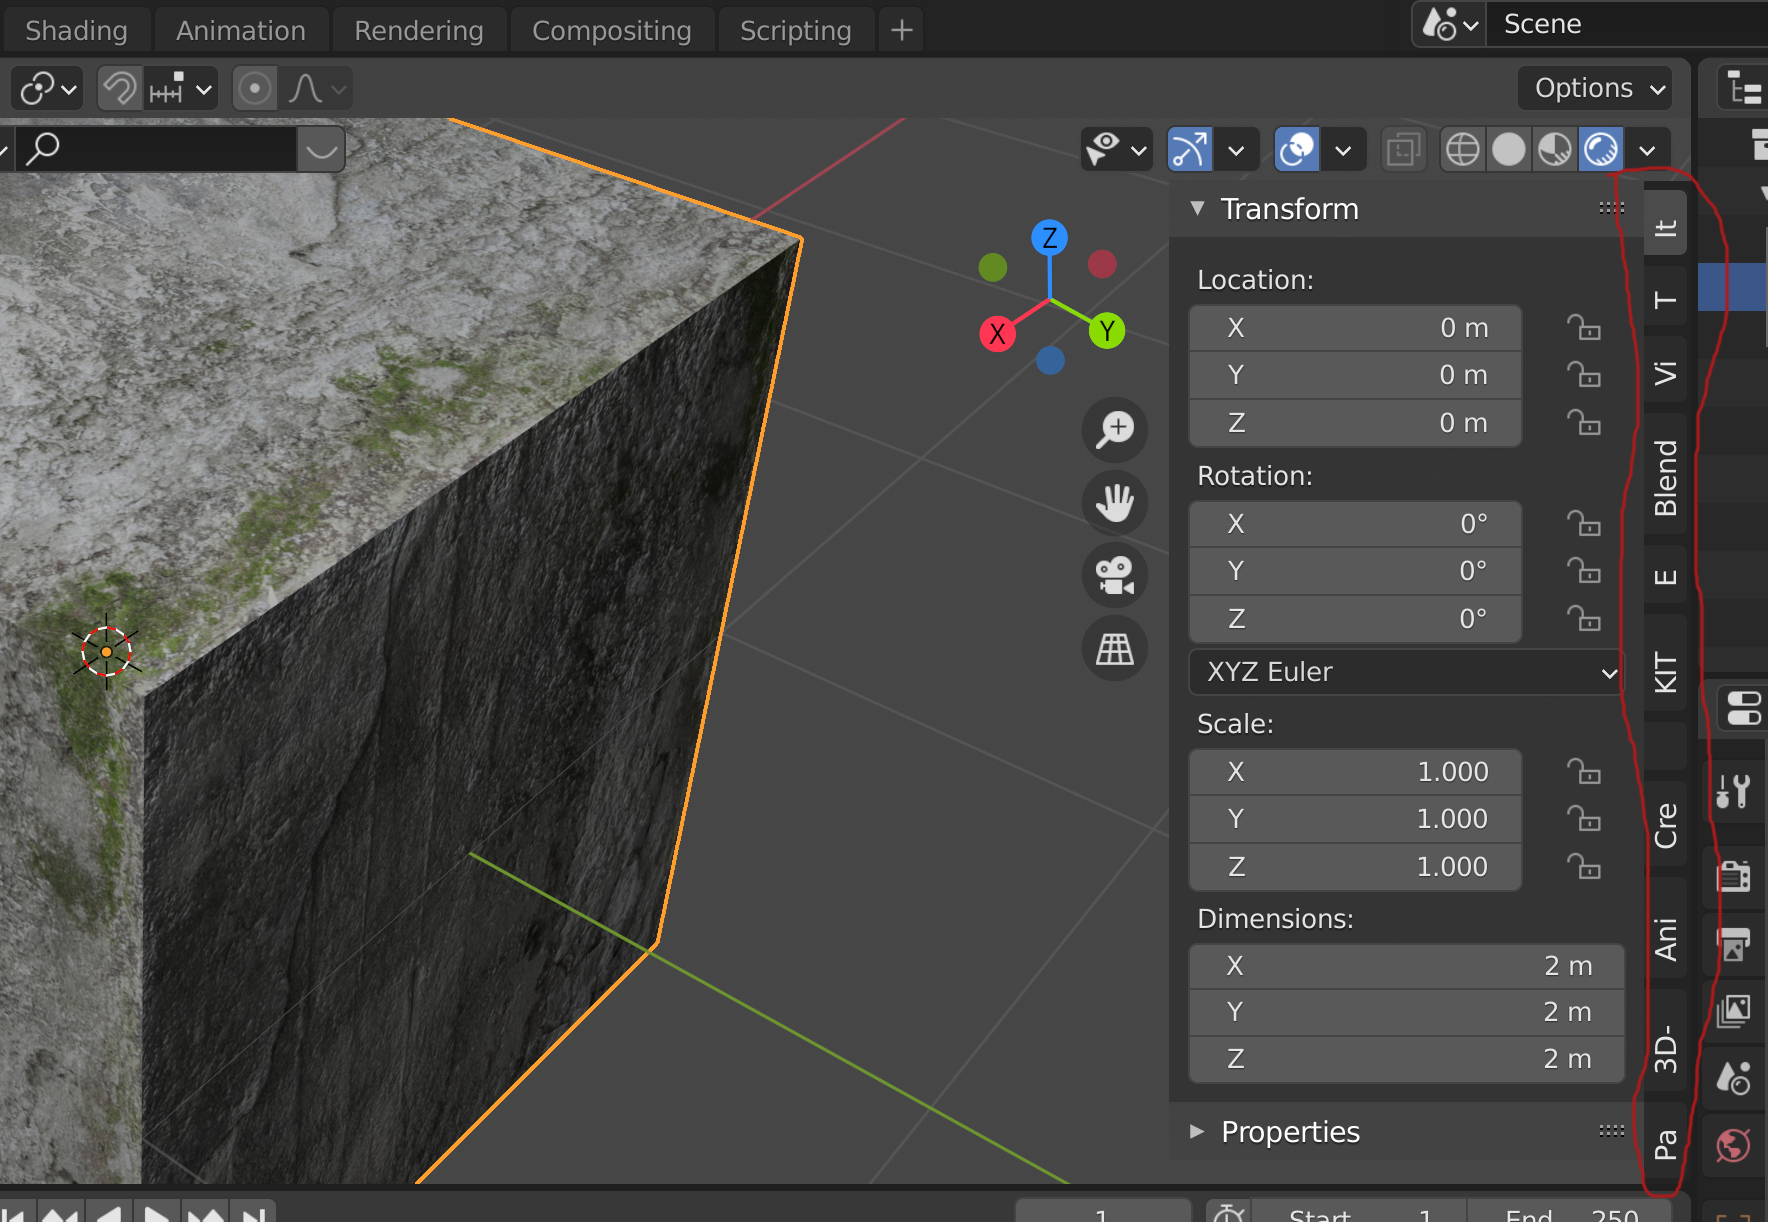Toggle the snapping magnet button
Viewport: 1768px width, 1222px height.
click(x=120, y=89)
